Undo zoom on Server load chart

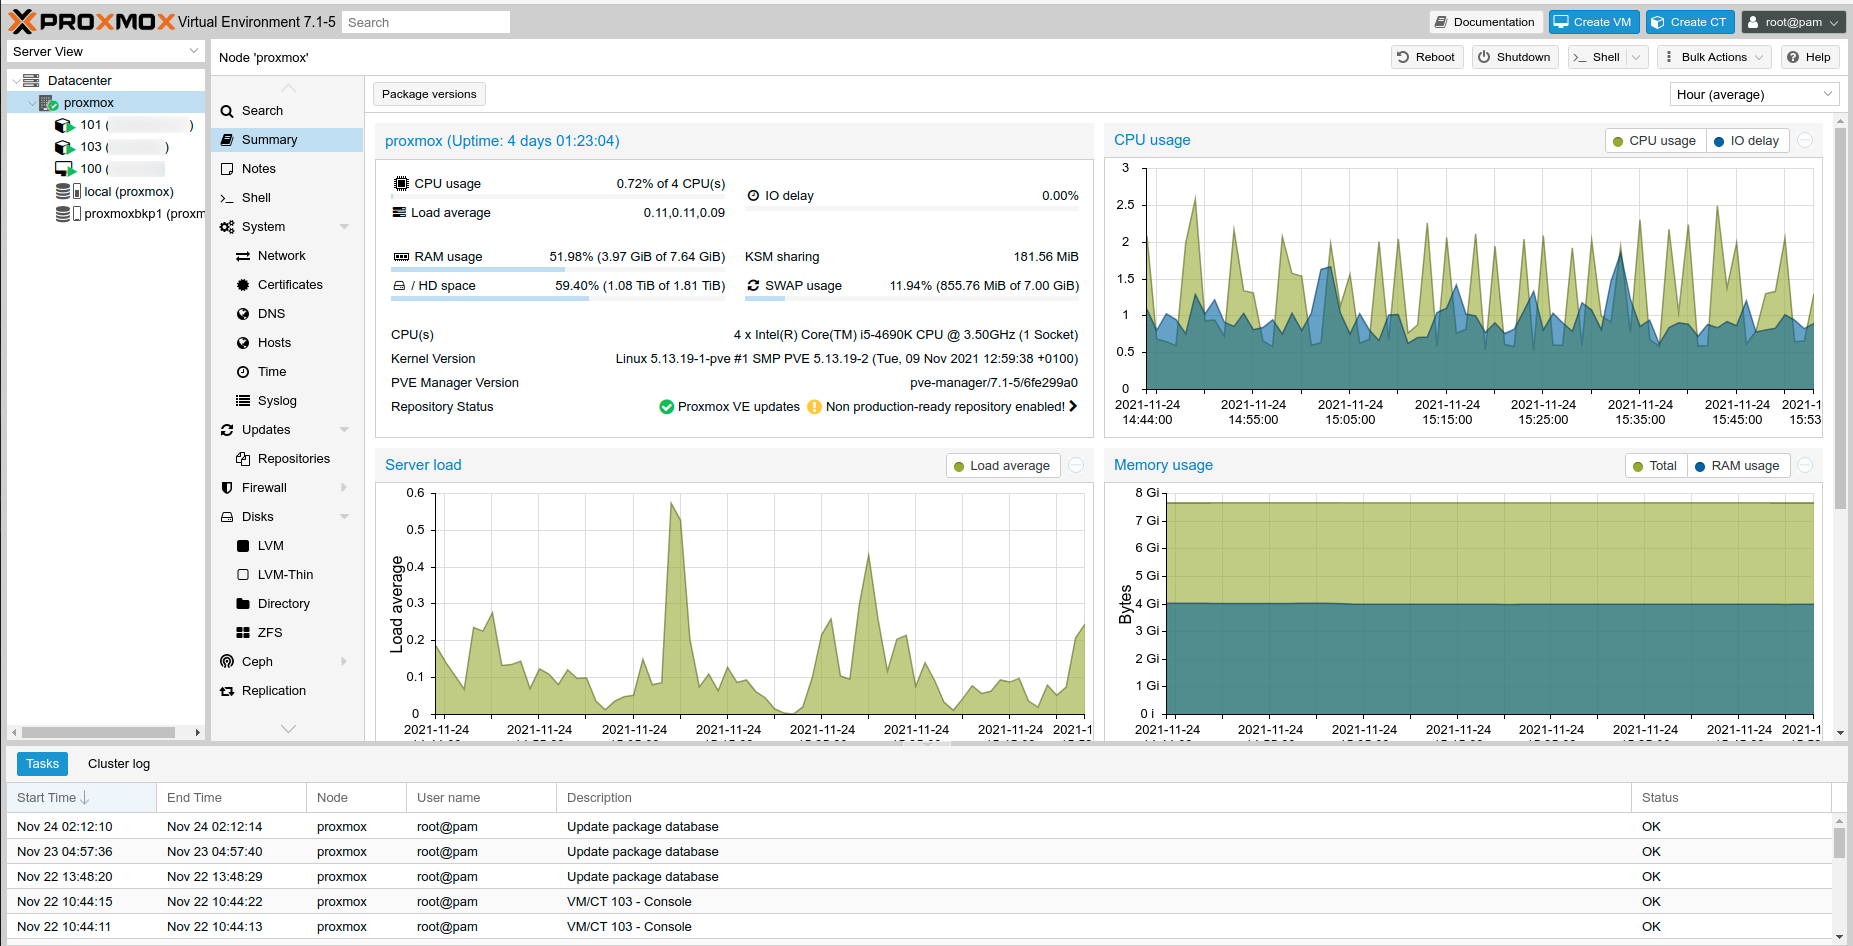coord(1076,466)
